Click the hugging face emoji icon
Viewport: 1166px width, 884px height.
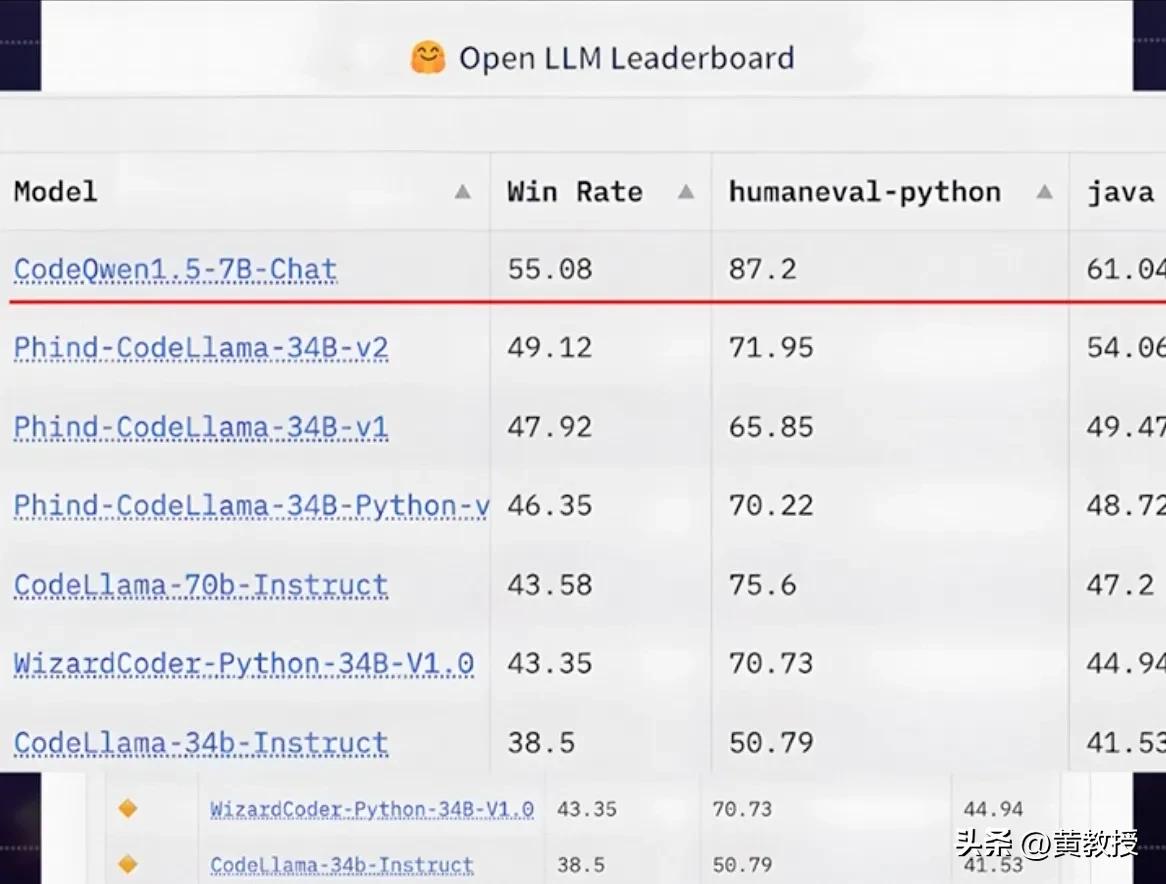pyautogui.click(x=428, y=58)
